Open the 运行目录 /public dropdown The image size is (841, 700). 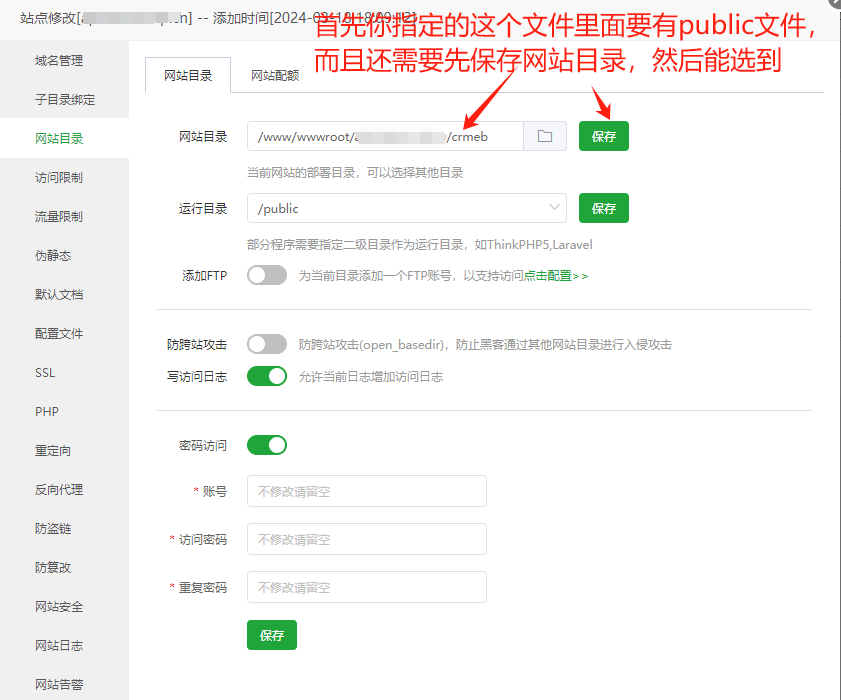pyautogui.click(x=406, y=208)
